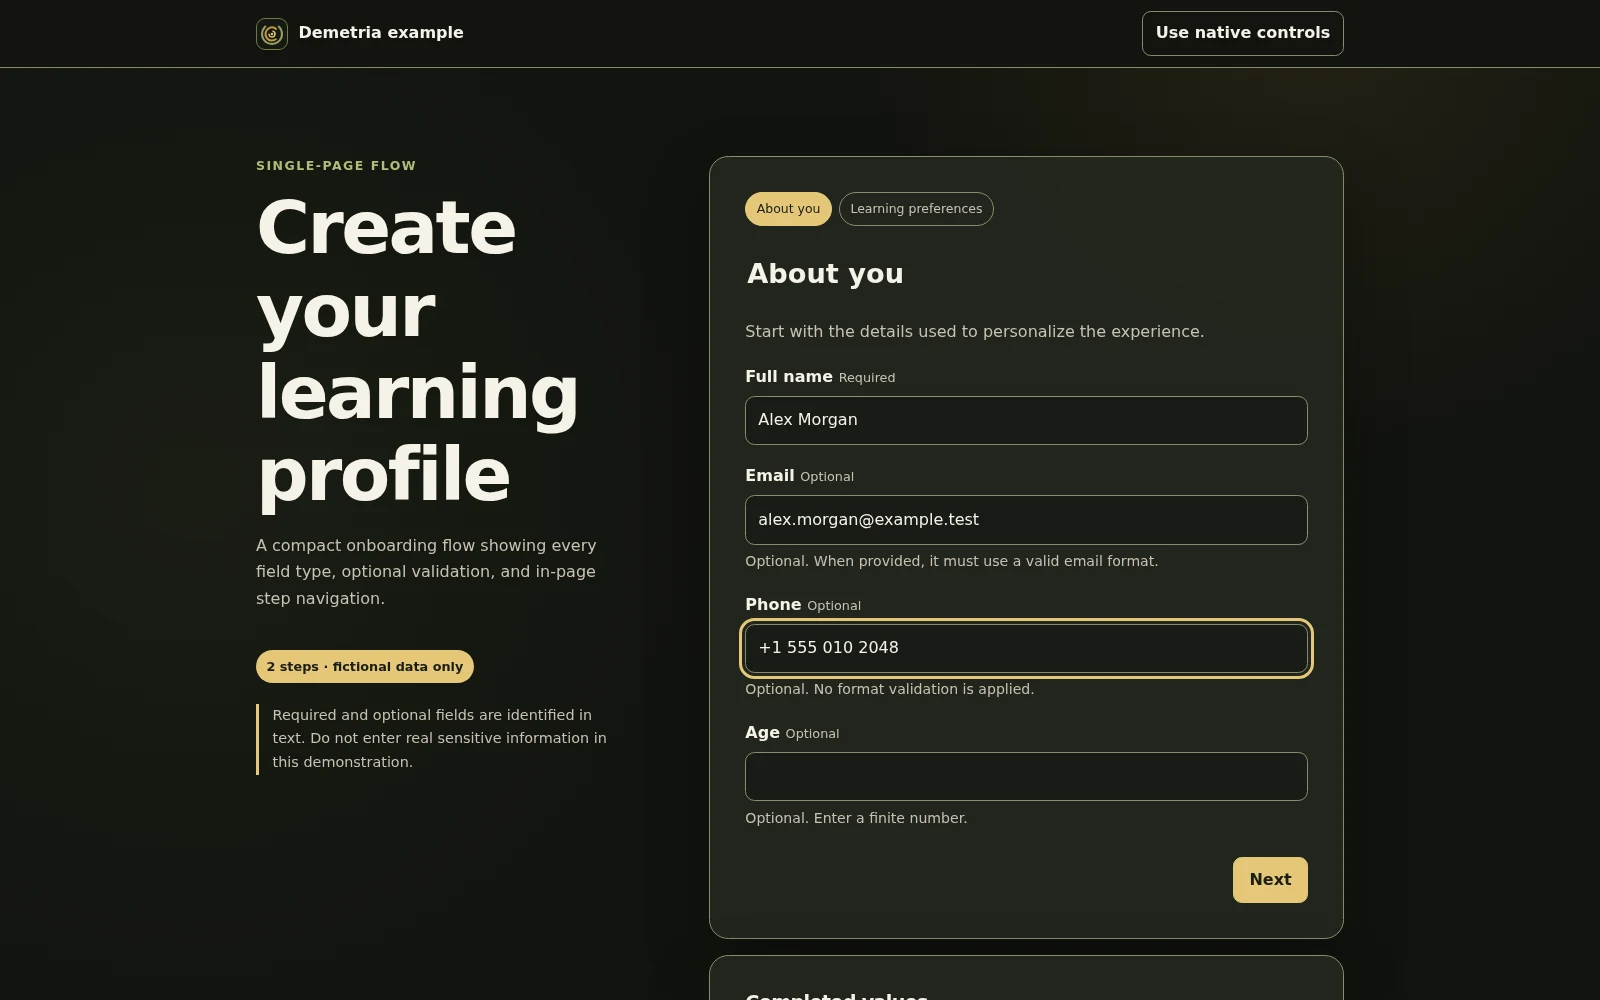Select the Phone input field
The width and height of the screenshot is (1600, 1000).
point(1026,648)
